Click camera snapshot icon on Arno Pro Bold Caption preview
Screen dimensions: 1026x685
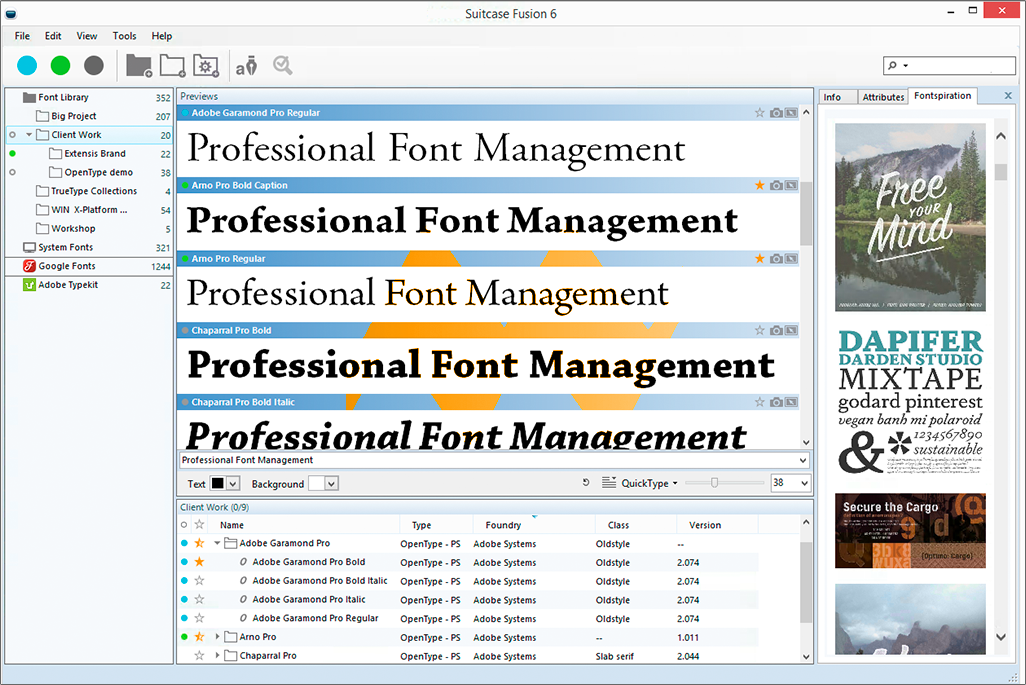click(776, 185)
